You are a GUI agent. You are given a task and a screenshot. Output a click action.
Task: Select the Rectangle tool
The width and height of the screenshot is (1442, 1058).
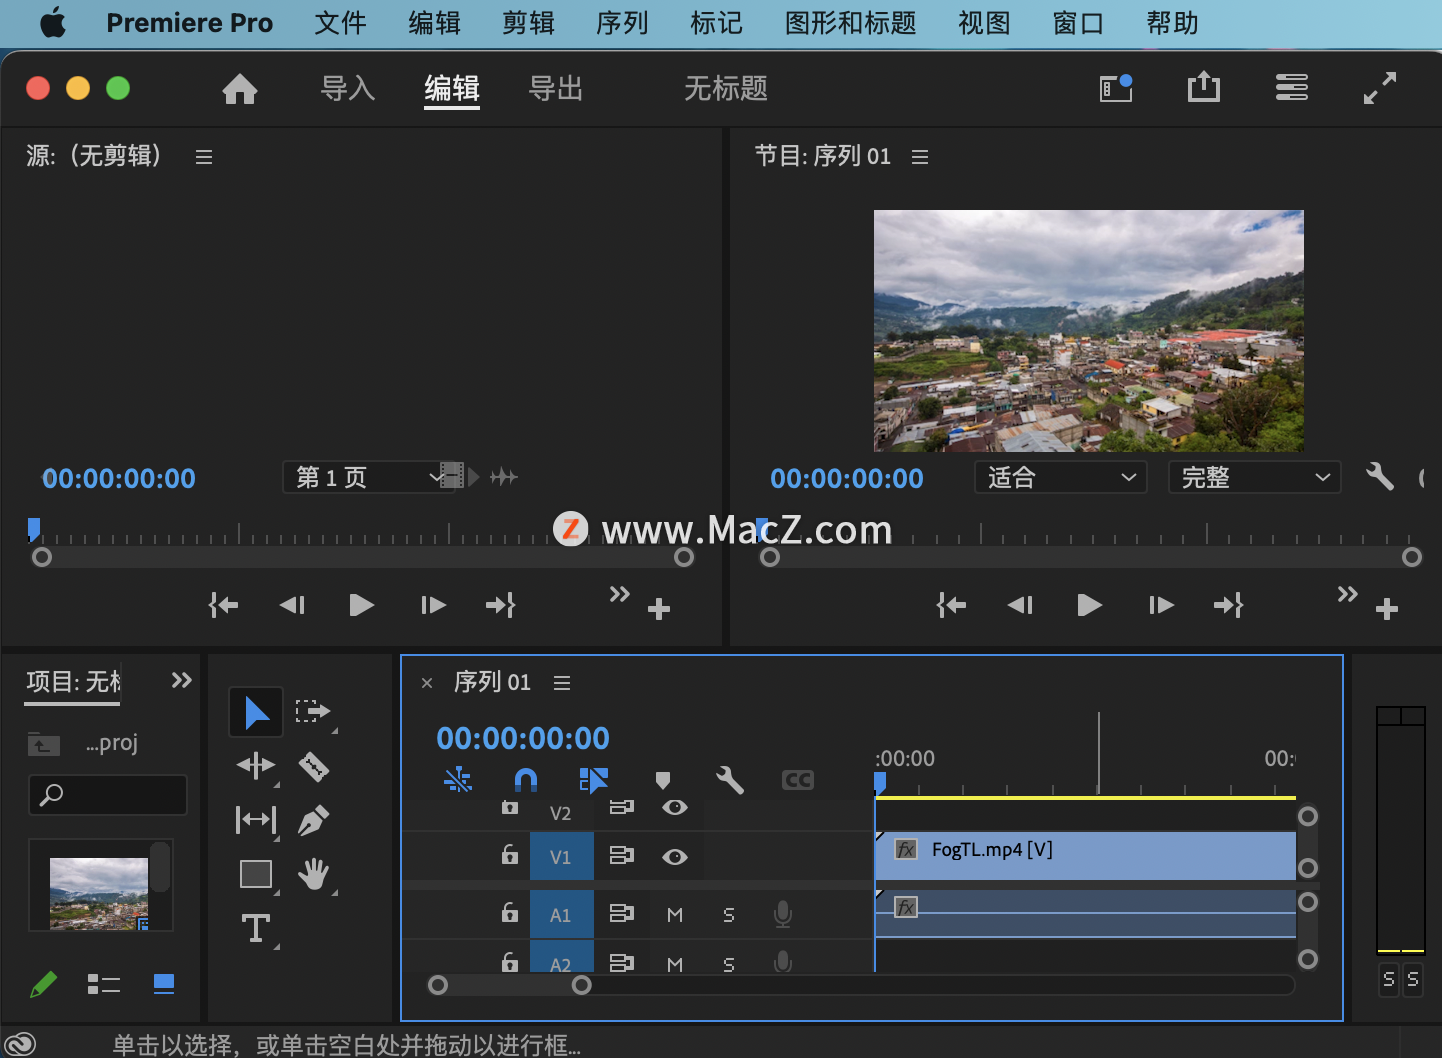(256, 874)
